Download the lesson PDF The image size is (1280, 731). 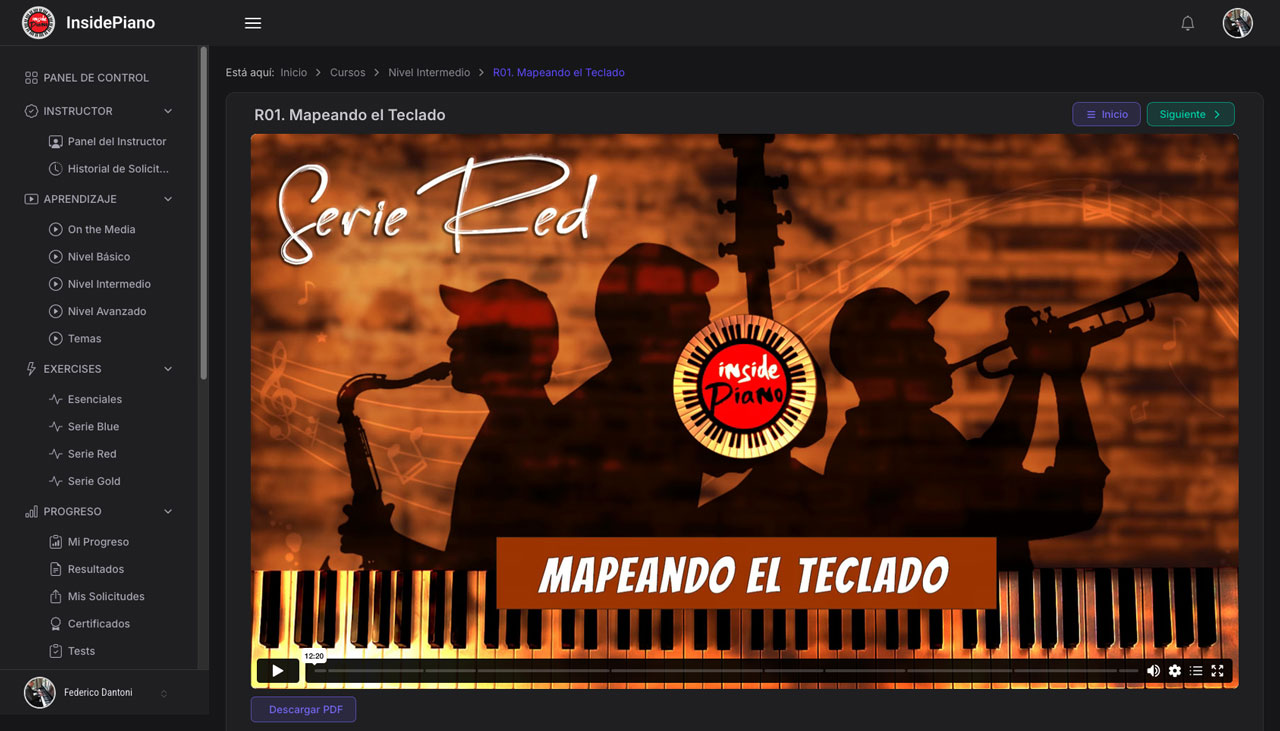point(303,710)
